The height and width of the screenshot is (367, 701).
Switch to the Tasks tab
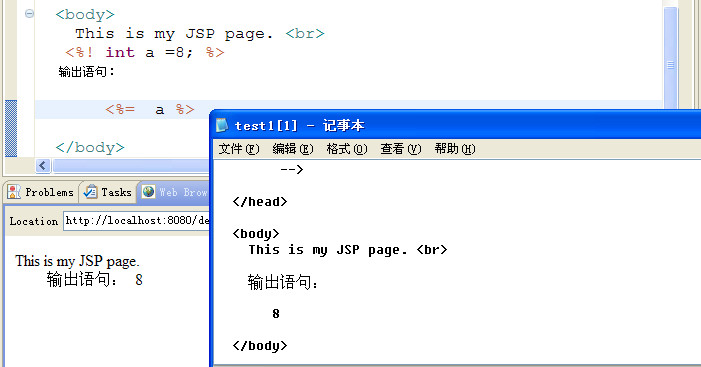(x=108, y=192)
